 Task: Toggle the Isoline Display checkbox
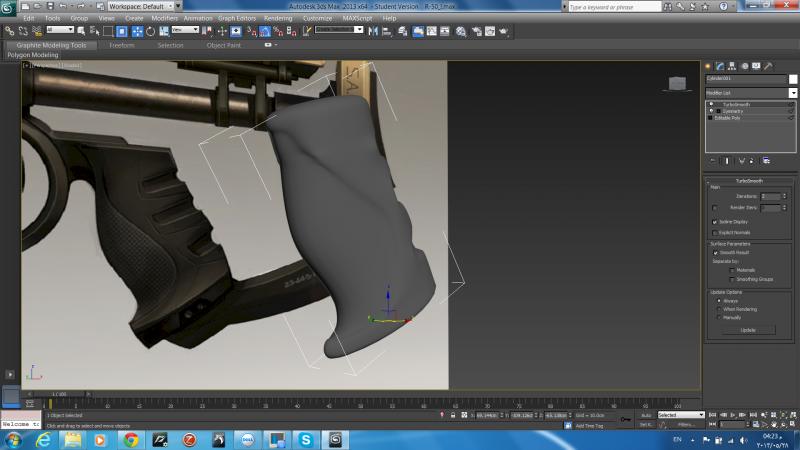[715, 222]
